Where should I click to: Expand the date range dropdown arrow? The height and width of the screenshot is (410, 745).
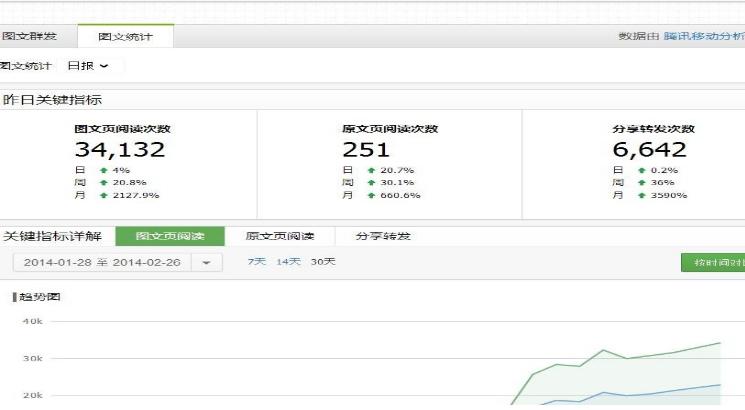point(206,262)
